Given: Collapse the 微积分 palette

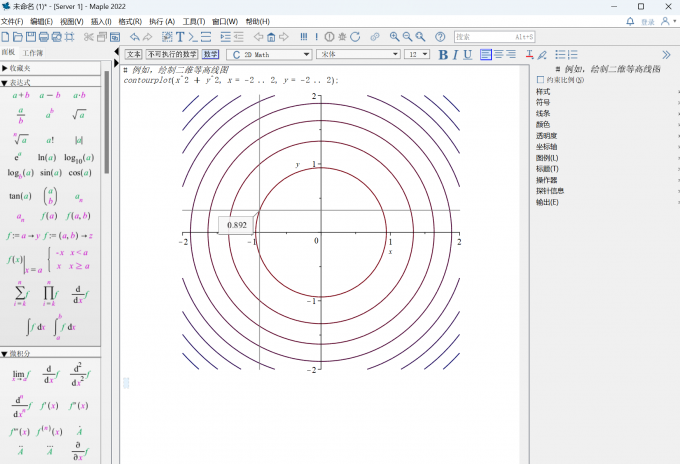Looking at the screenshot, I should pos(4,354).
